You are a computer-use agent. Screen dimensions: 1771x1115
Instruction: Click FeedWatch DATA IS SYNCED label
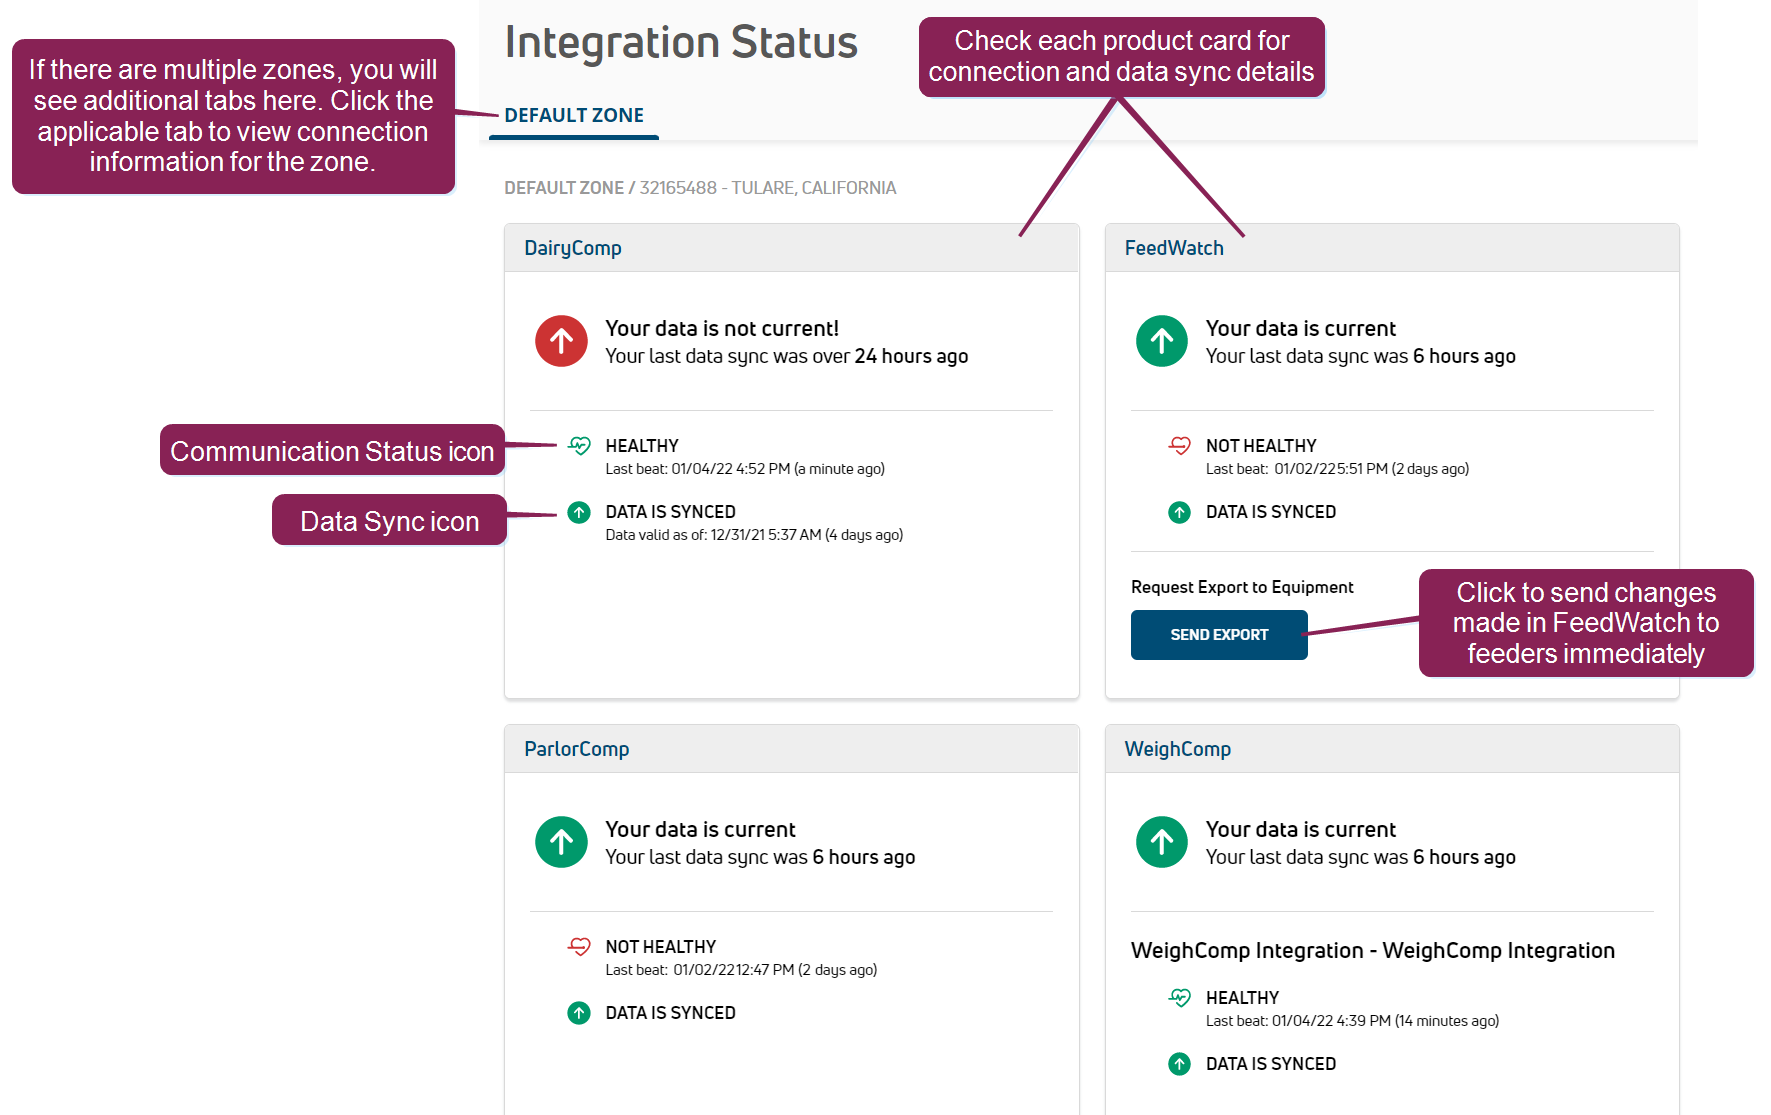click(x=1271, y=512)
